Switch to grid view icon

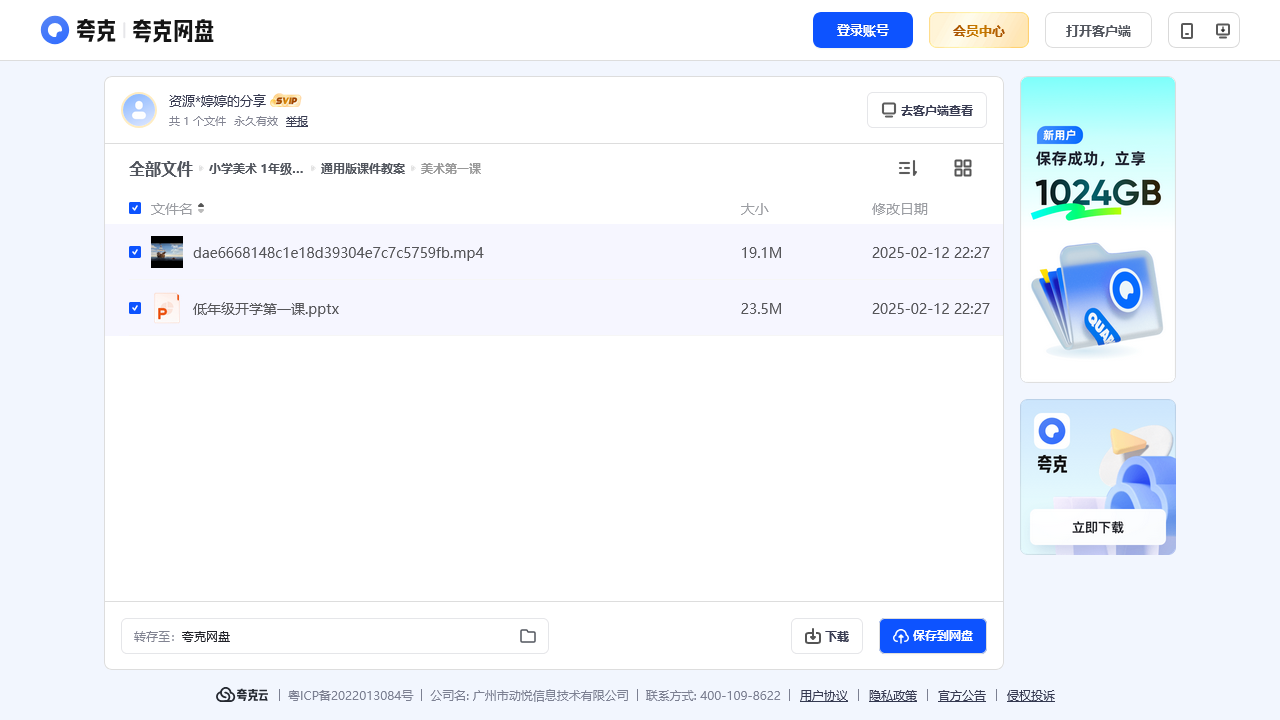click(x=963, y=168)
